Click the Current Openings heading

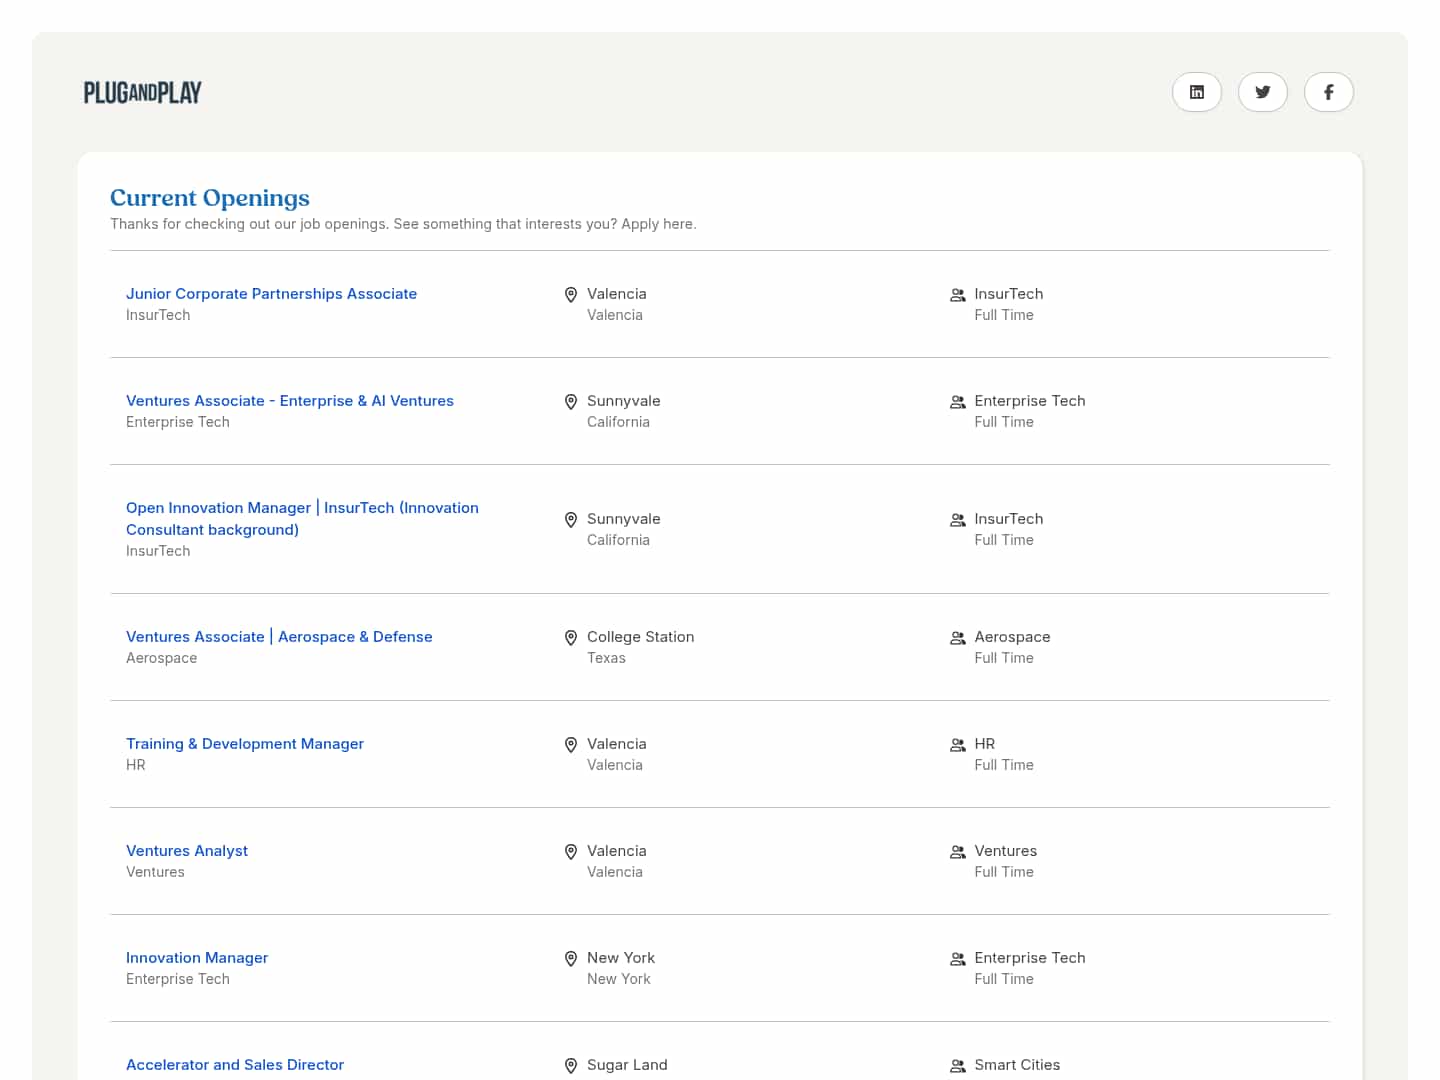(210, 198)
